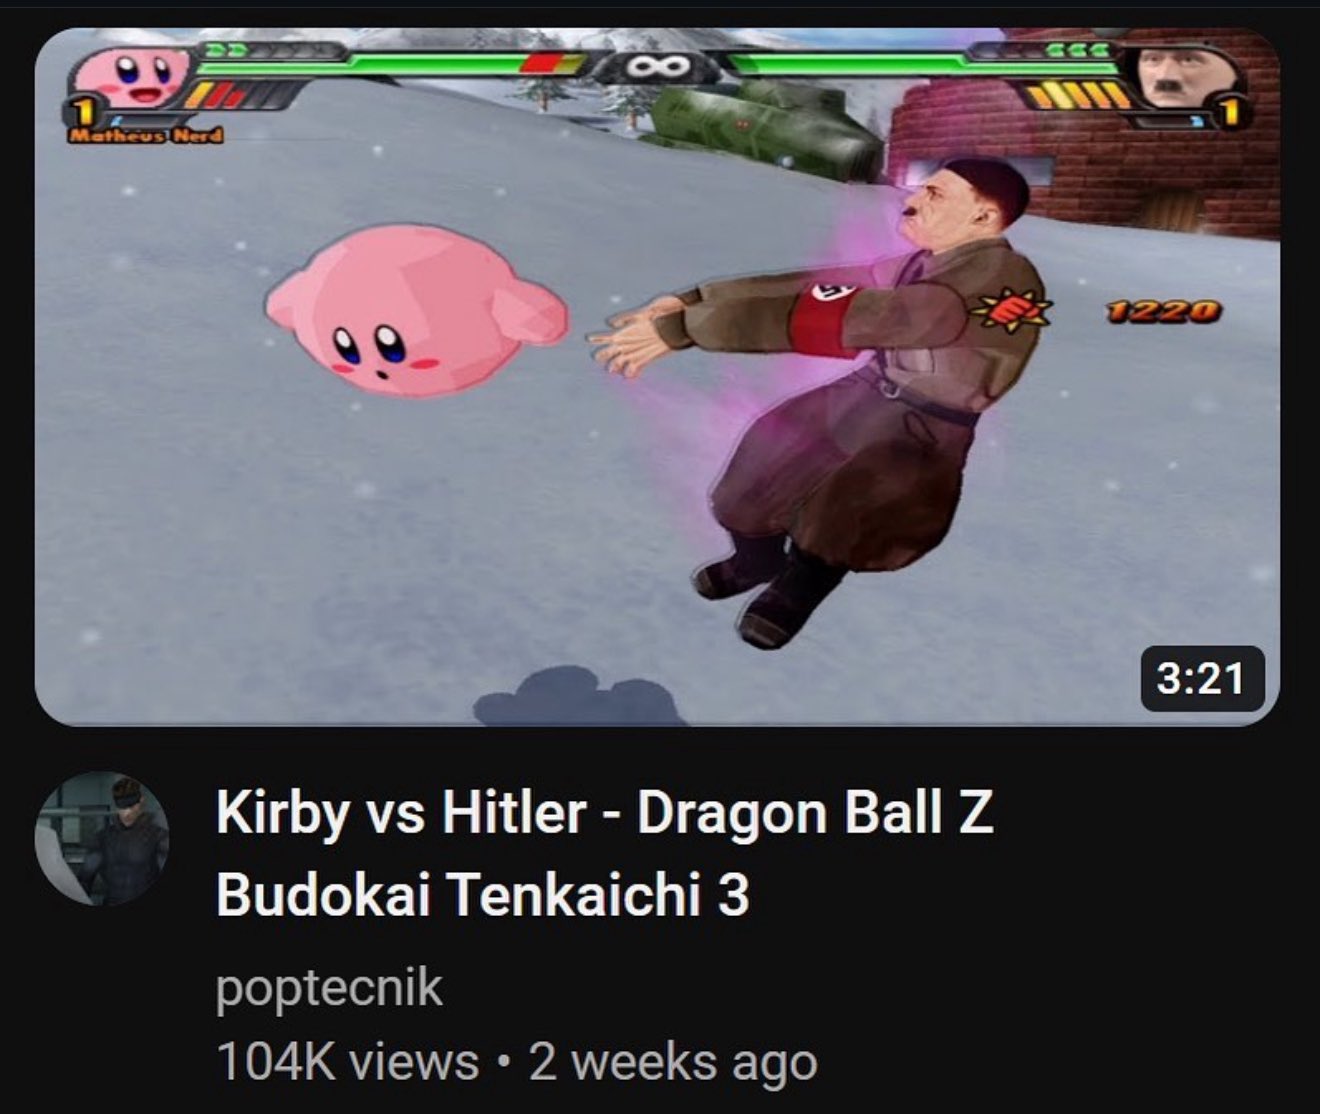The image size is (1320, 1114).
Task: Click the 1220 damage number
Action: tap(1163, 312)
